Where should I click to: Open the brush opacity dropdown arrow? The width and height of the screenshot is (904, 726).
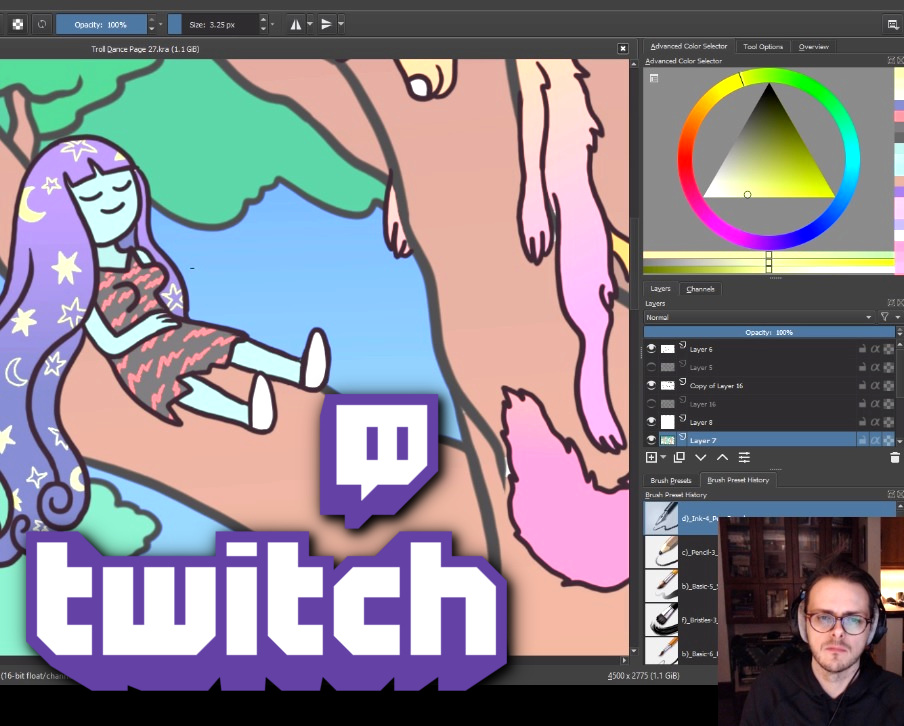tap(160, 24)
